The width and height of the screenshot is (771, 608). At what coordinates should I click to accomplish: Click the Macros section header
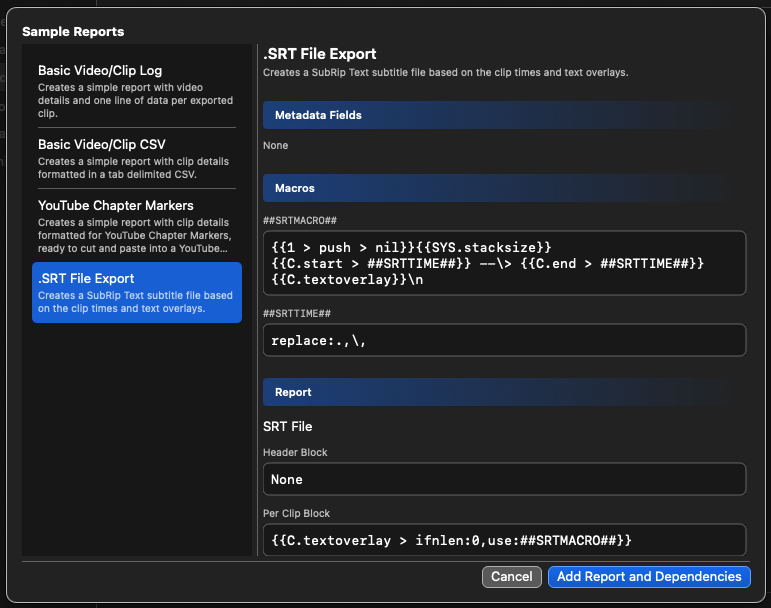504,188
